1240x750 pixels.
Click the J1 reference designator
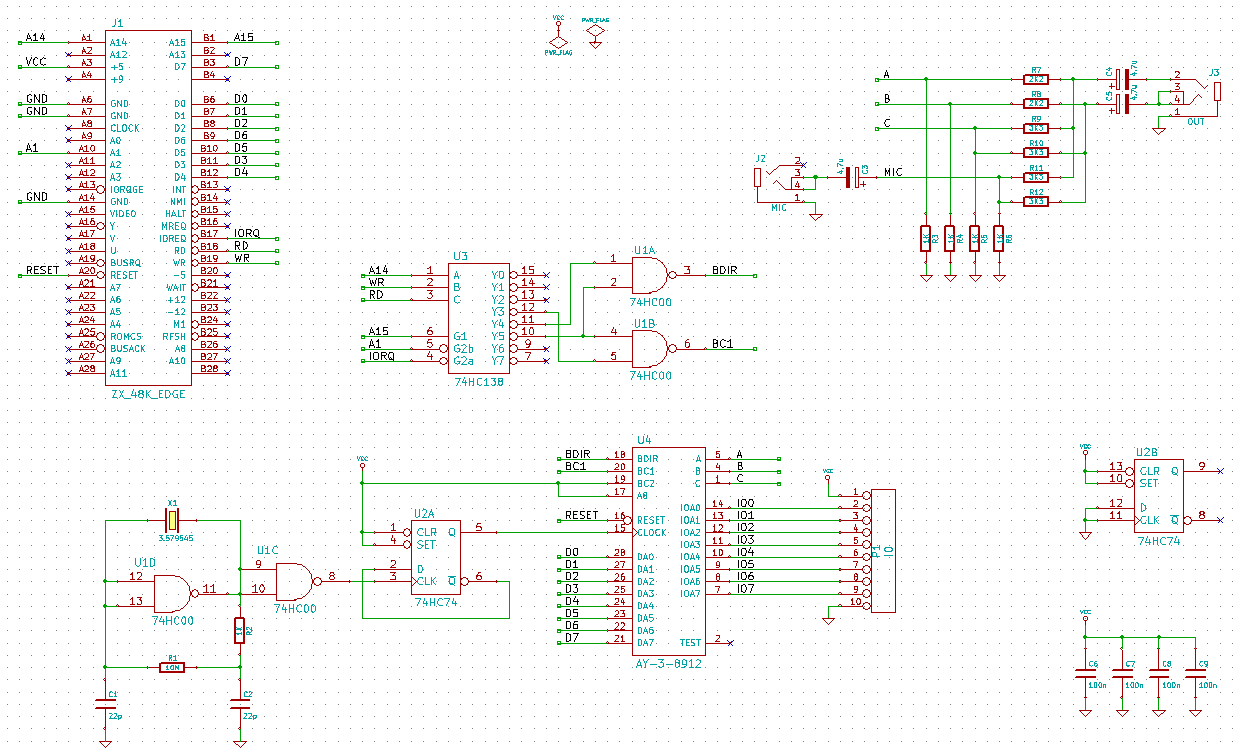(x=117, y=23)
